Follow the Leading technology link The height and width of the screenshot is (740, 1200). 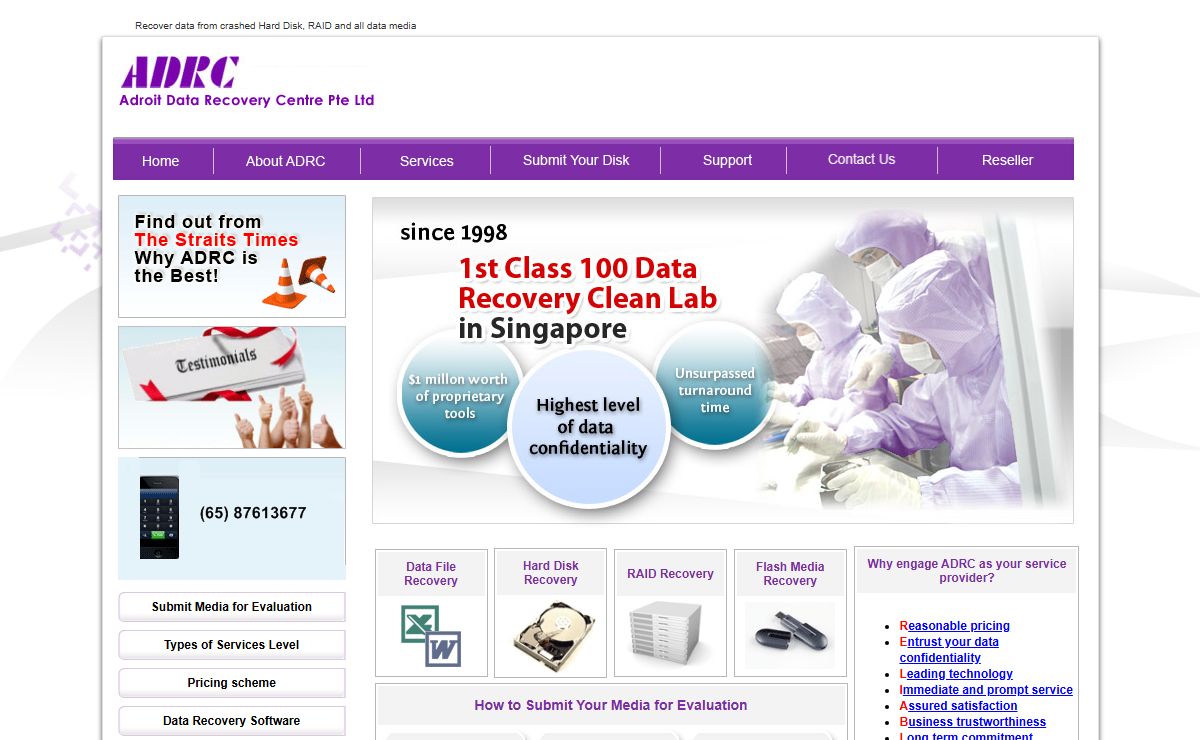coord(956,674)
